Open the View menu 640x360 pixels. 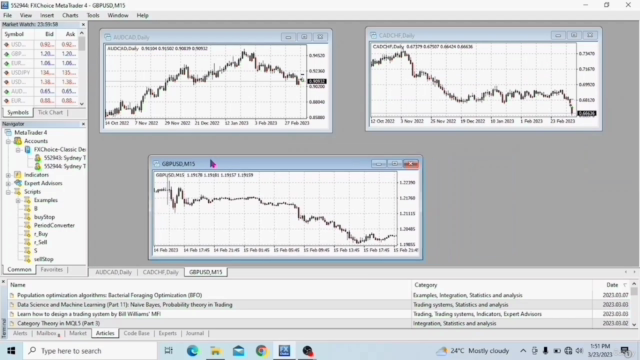26,16
